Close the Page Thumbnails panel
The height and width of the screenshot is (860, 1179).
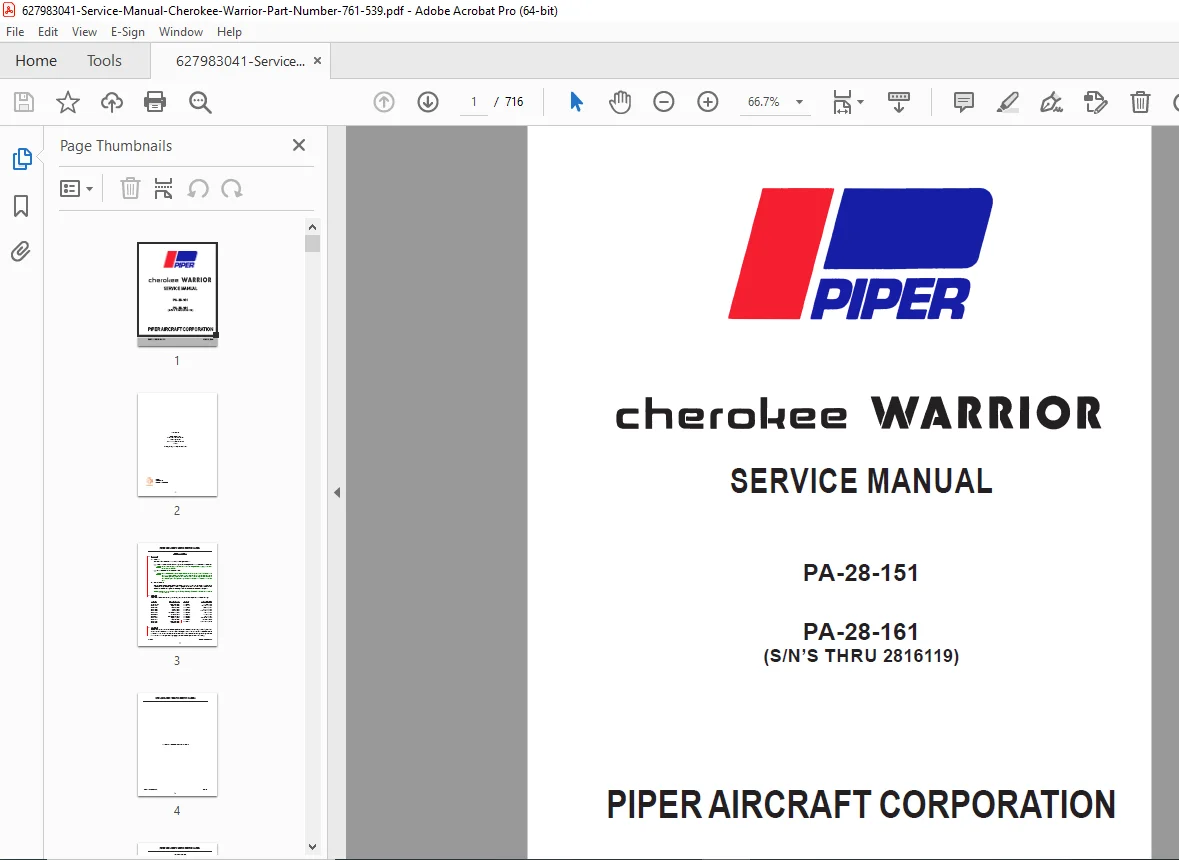pyautogui.click(x=299, y=145)
